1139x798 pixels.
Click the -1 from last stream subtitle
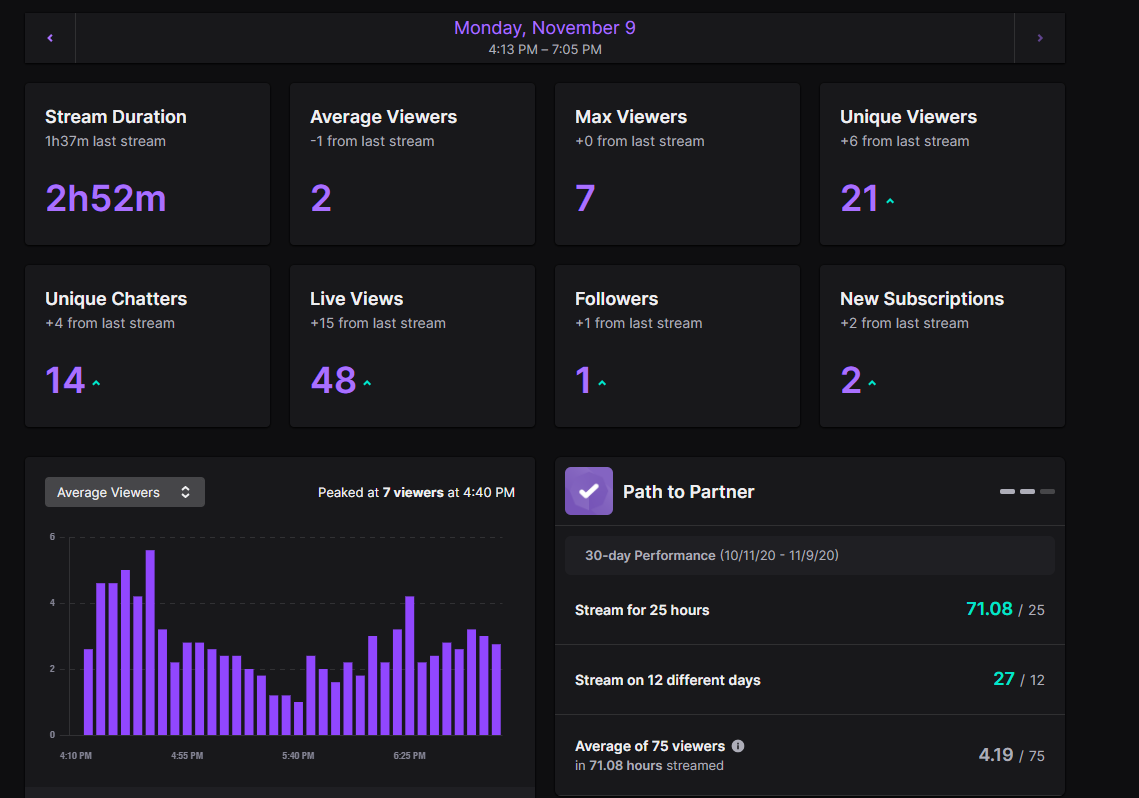(x=372, y=141)
